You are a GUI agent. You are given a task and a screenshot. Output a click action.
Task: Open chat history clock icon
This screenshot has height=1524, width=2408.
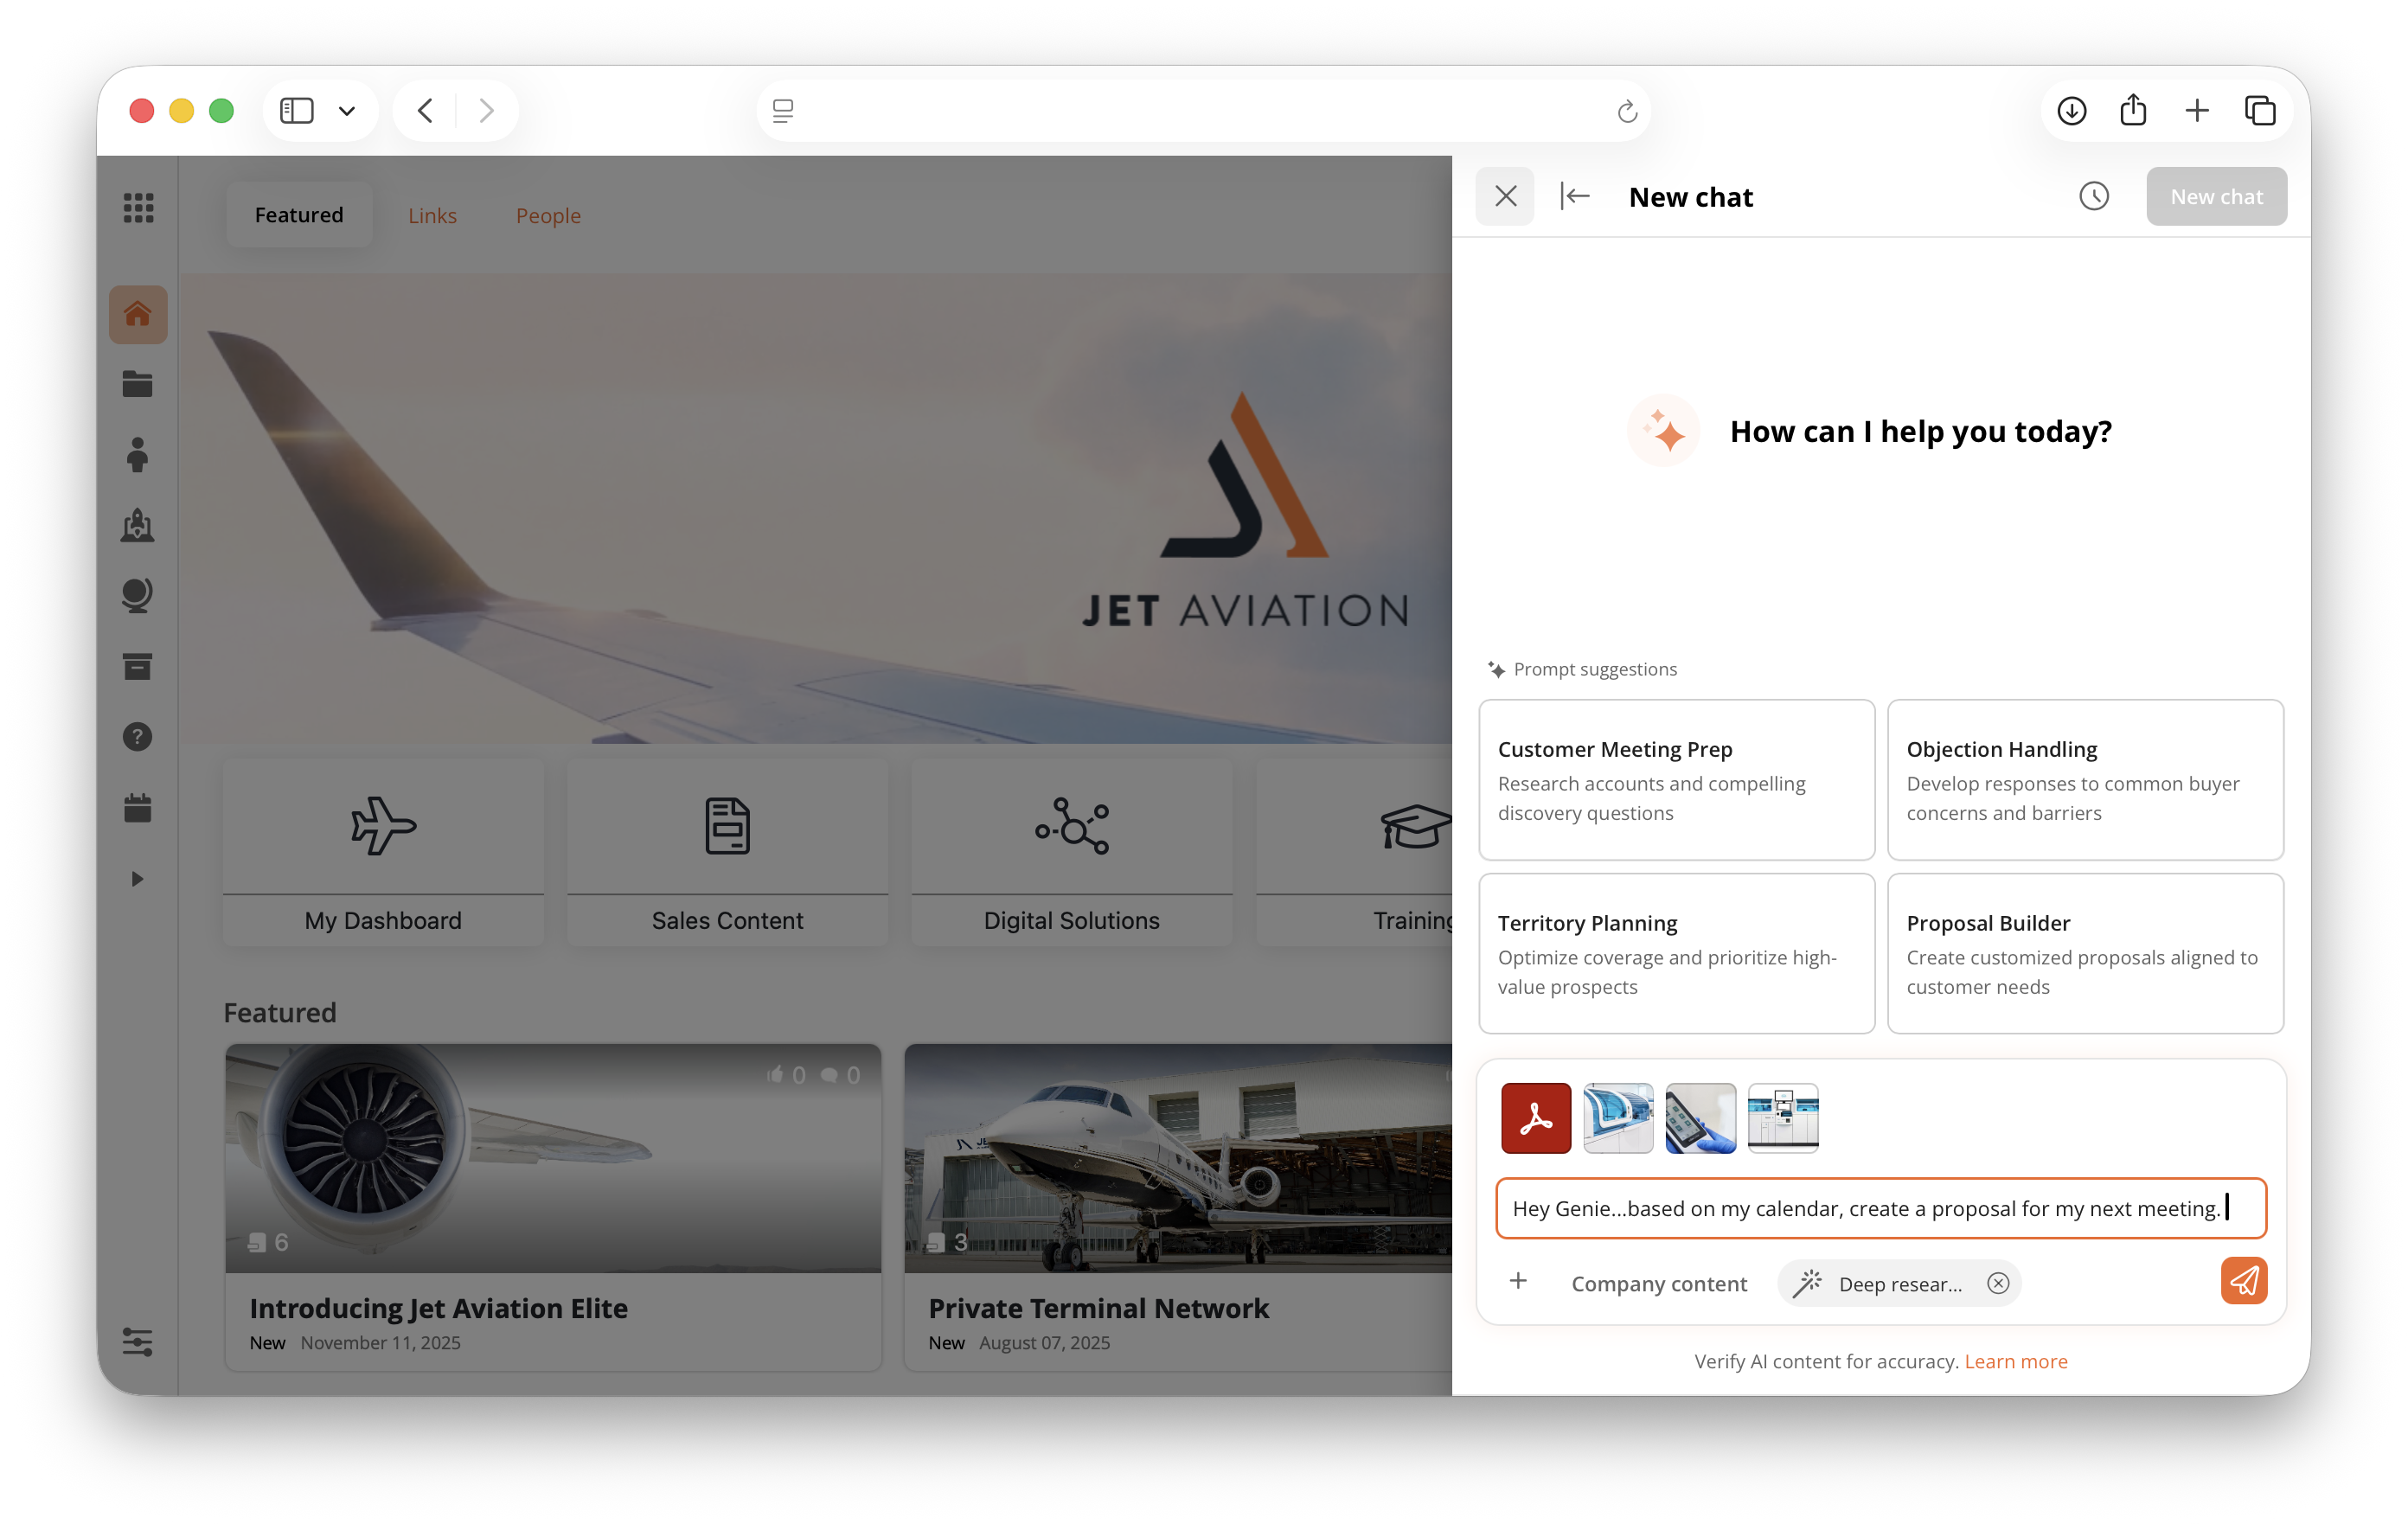pos(2093,197)
